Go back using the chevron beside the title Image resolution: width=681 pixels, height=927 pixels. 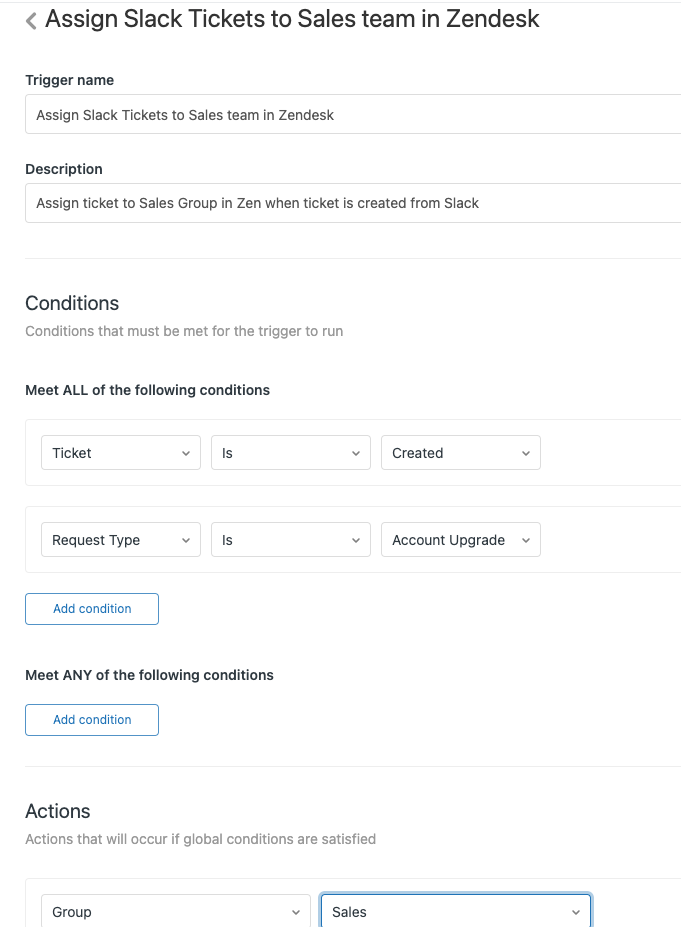point(31,21)
